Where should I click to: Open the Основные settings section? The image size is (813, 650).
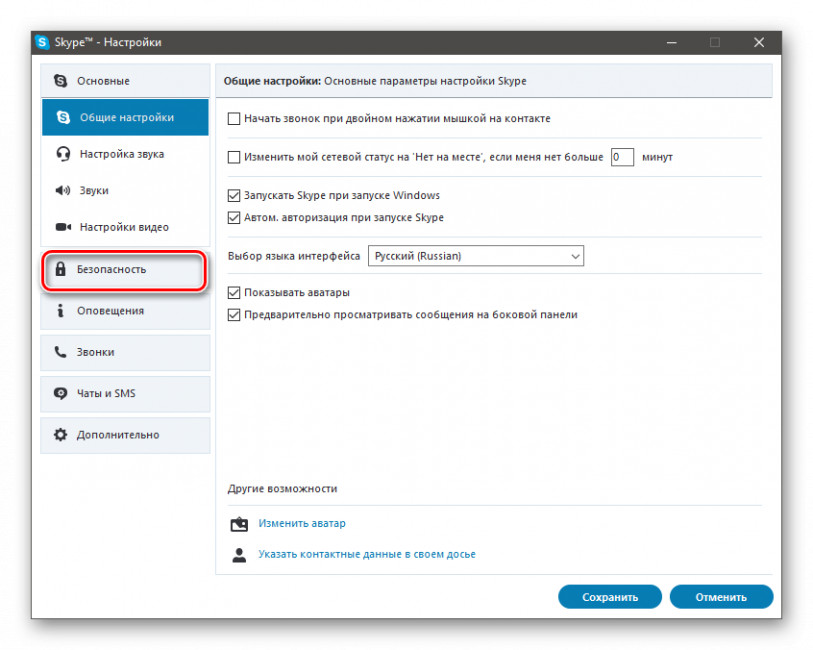coord(126,80)
